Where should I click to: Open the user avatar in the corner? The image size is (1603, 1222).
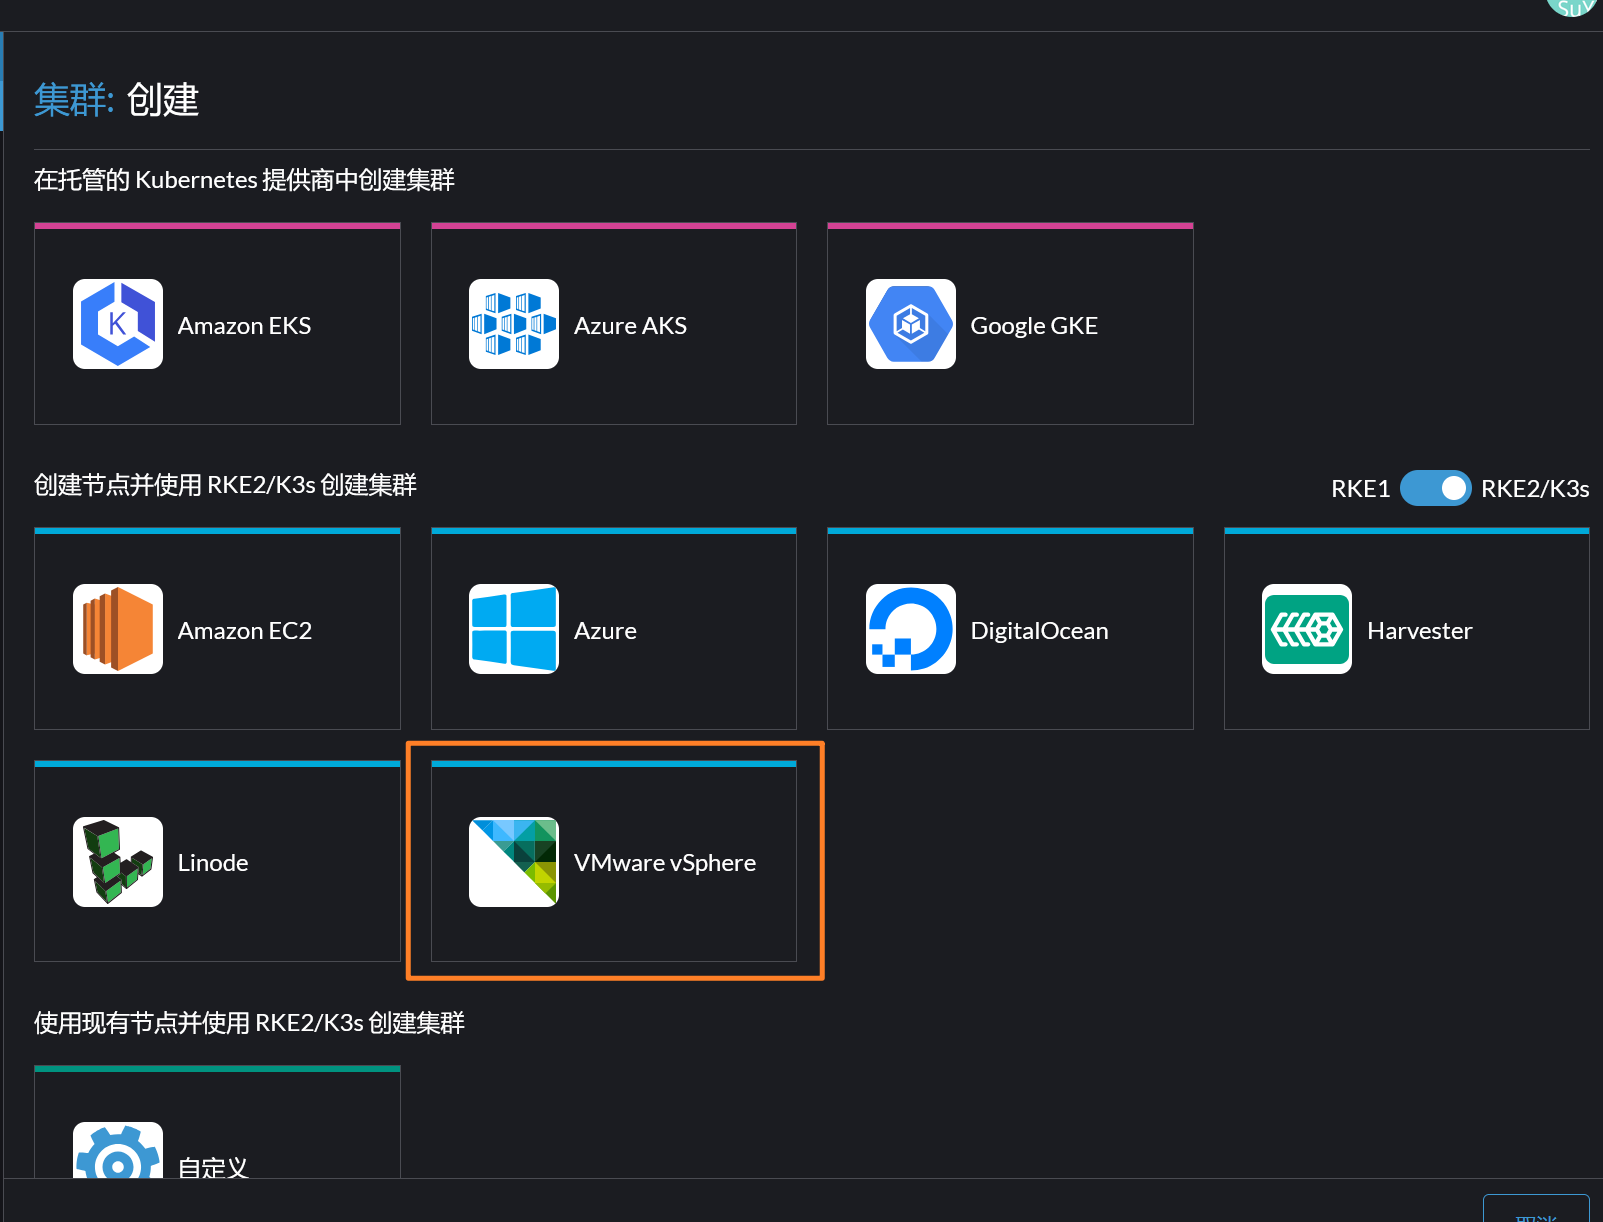1574,6
